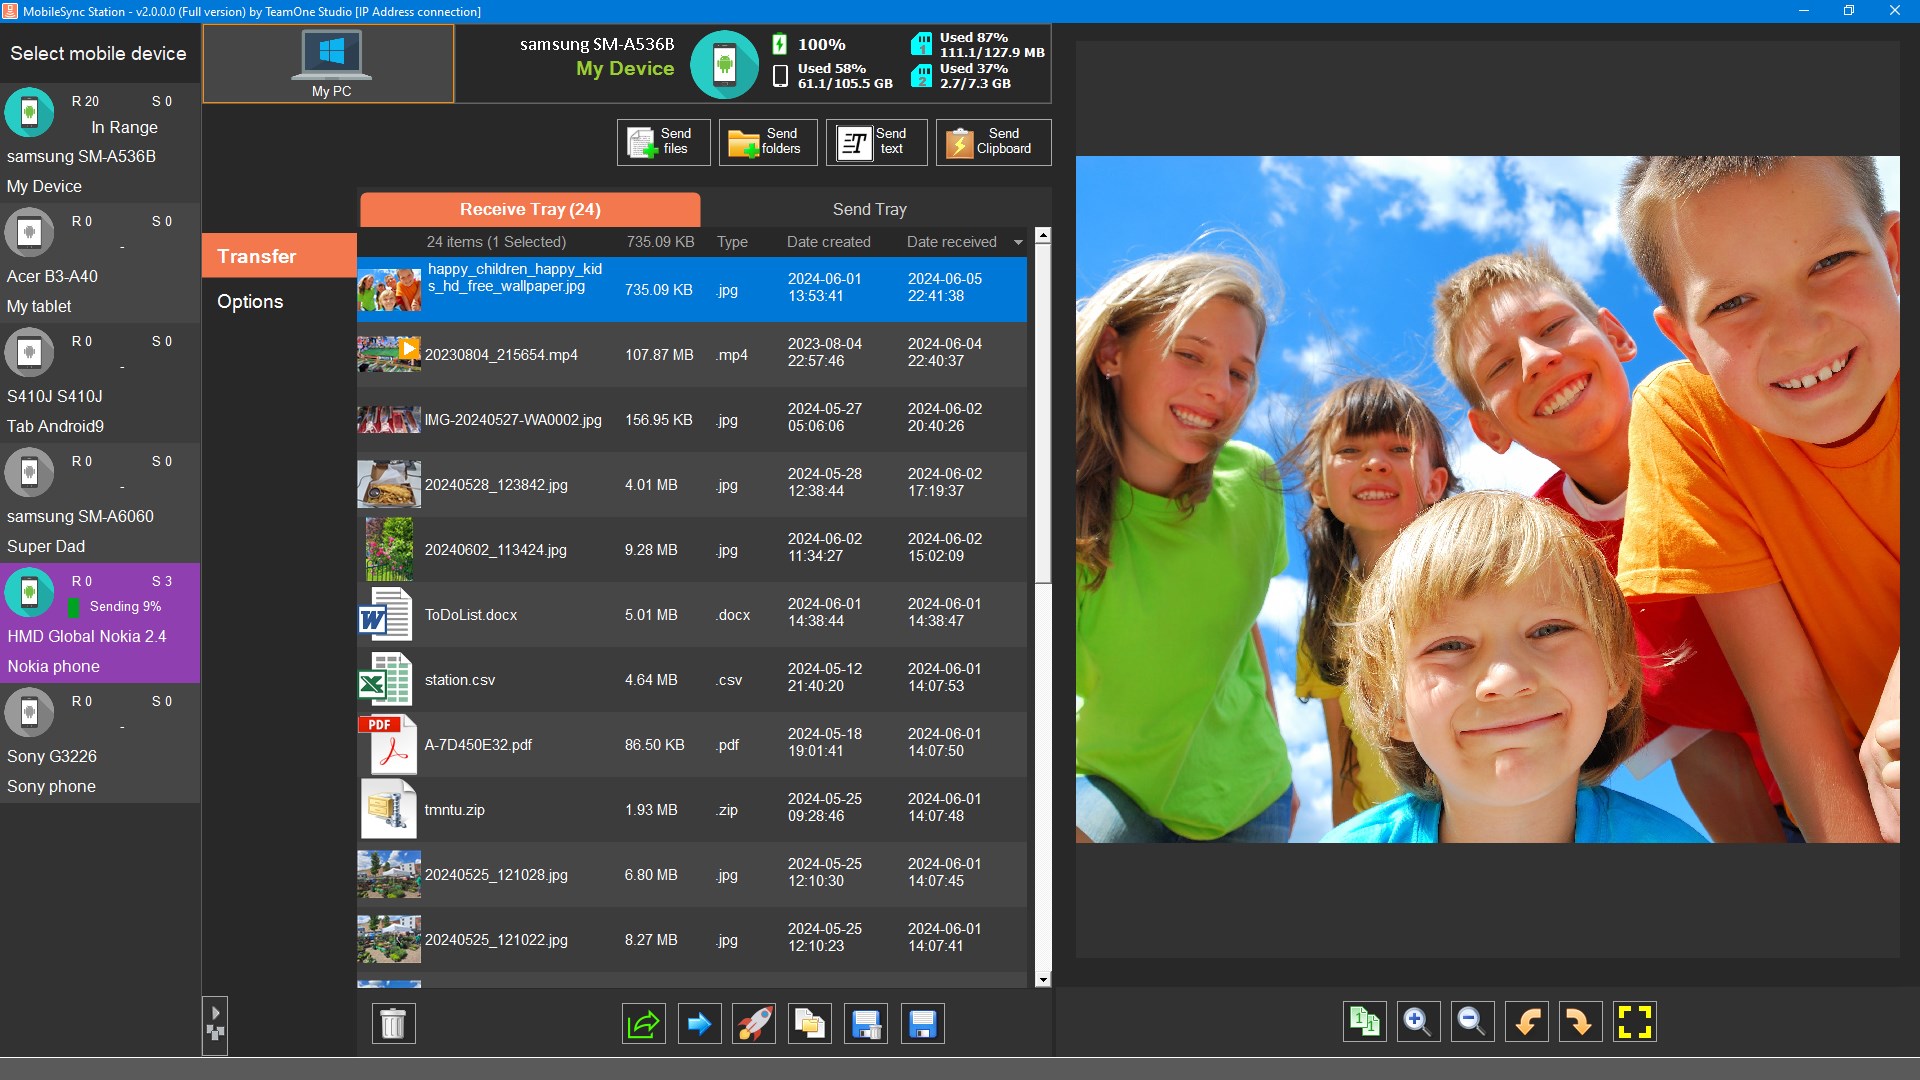Click the copy files icon
The width and height of the screenshot is (1920, 1080).
coord(809,1023)
